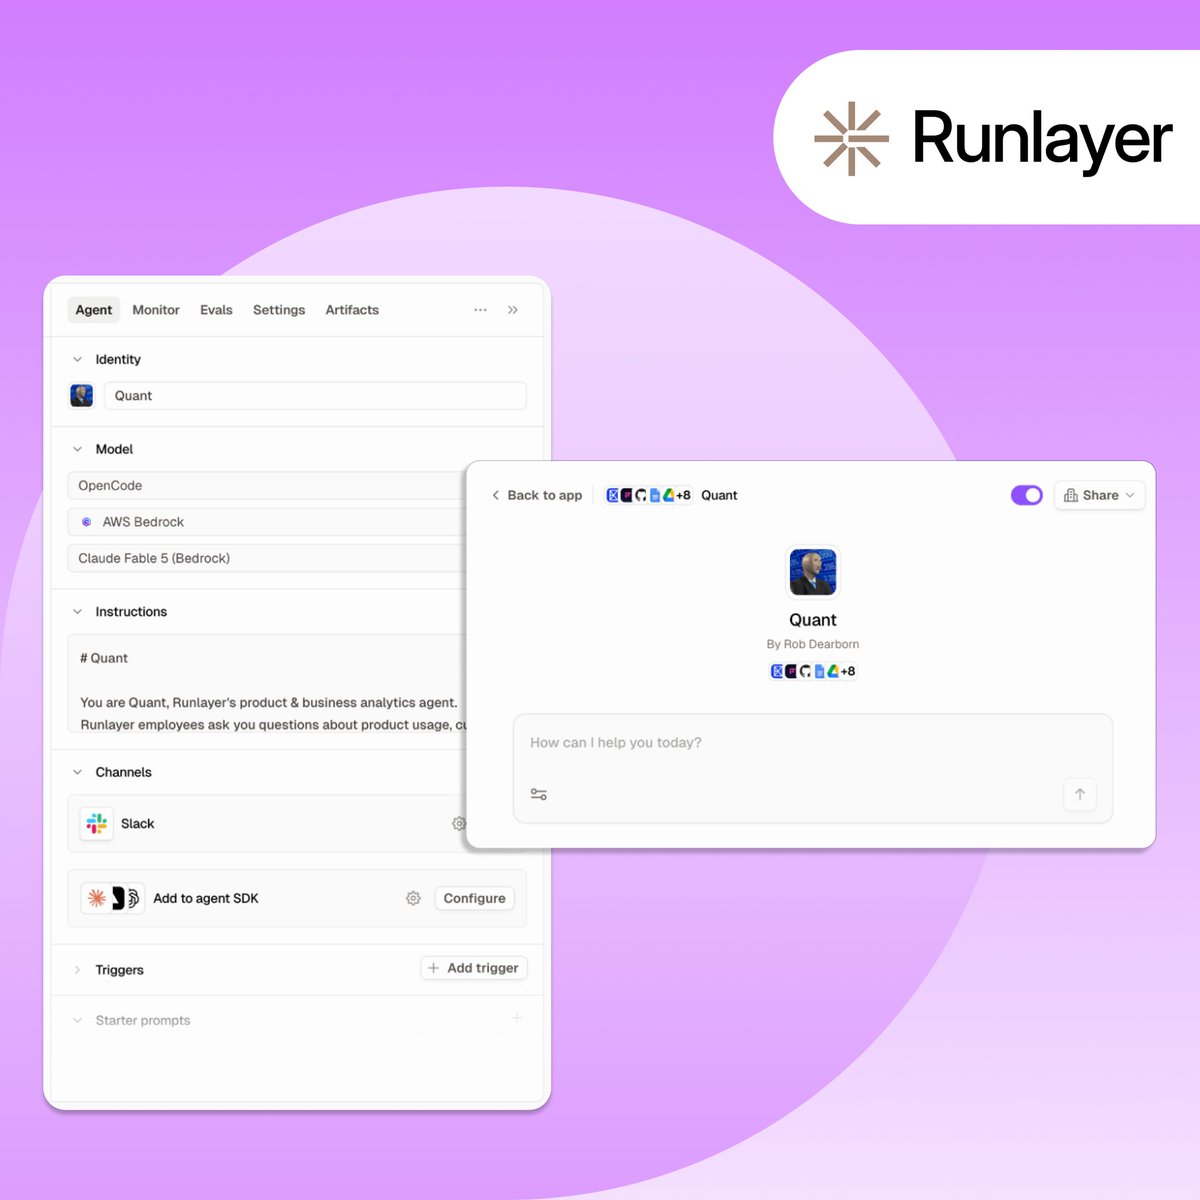Click the integrations icon group in header
The height and width of the screenshot is (1200, 1200).
click(x=649, y=495)
